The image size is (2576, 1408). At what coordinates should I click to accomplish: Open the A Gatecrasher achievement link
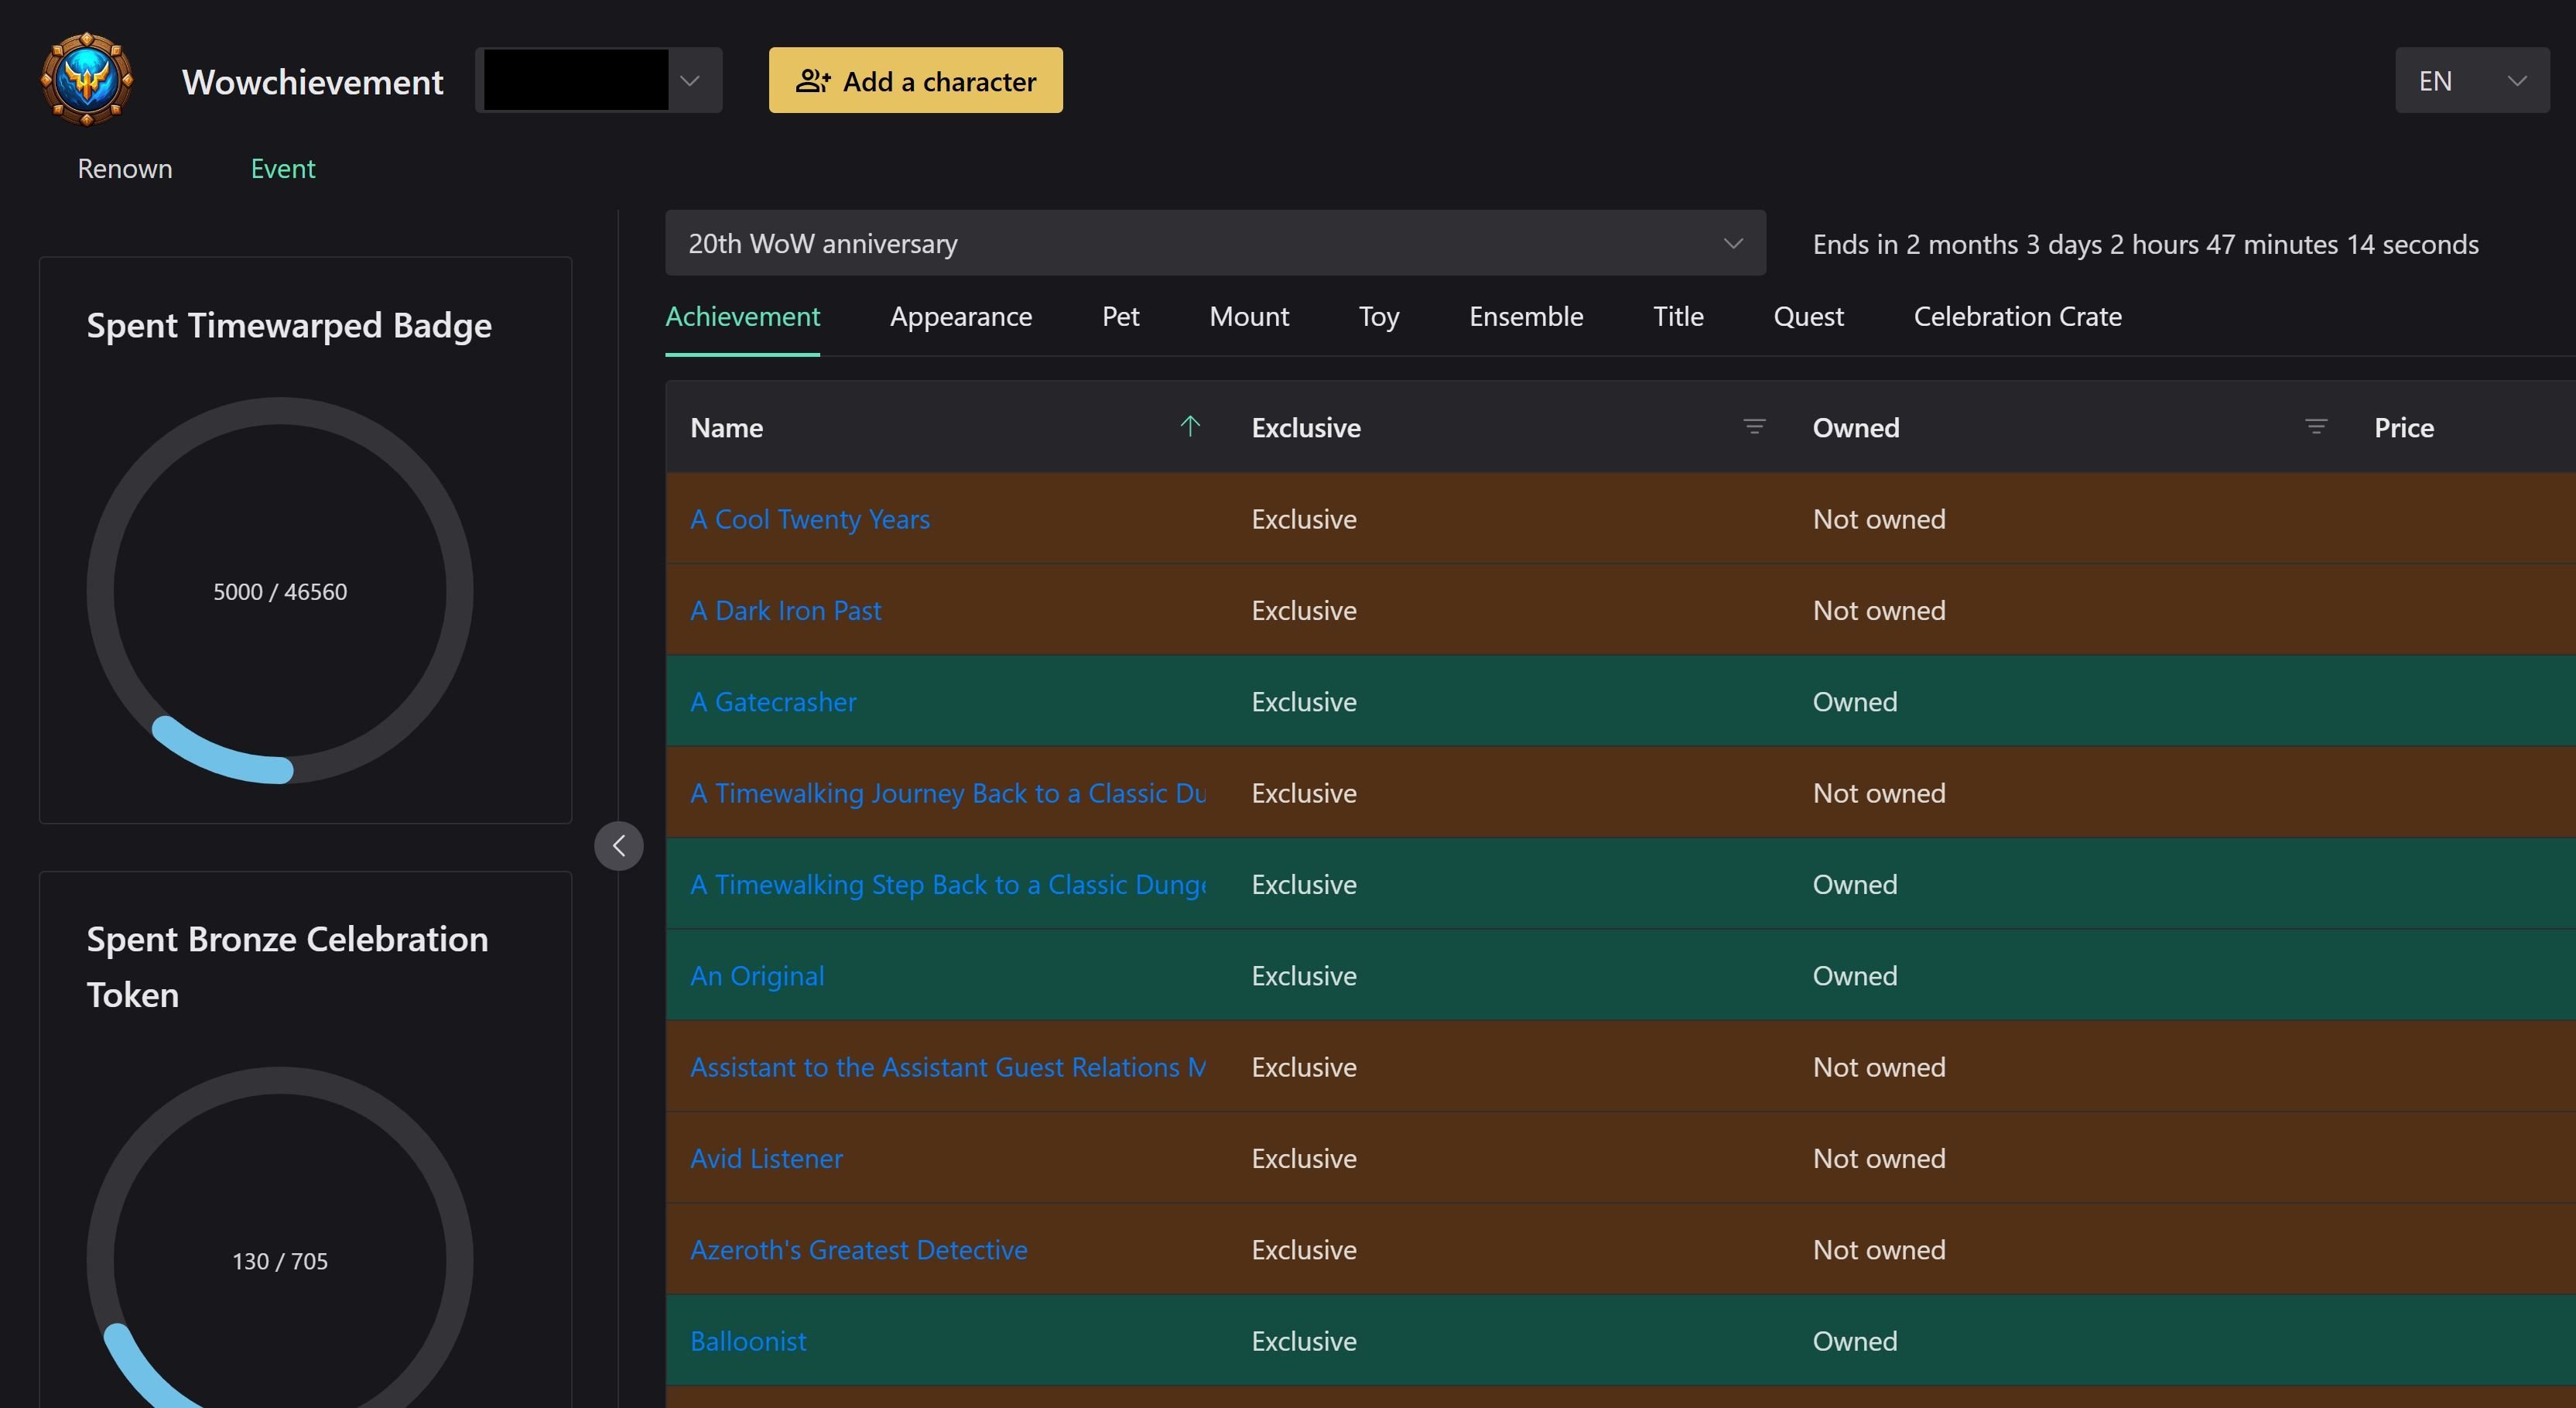(x=773, y=702)
